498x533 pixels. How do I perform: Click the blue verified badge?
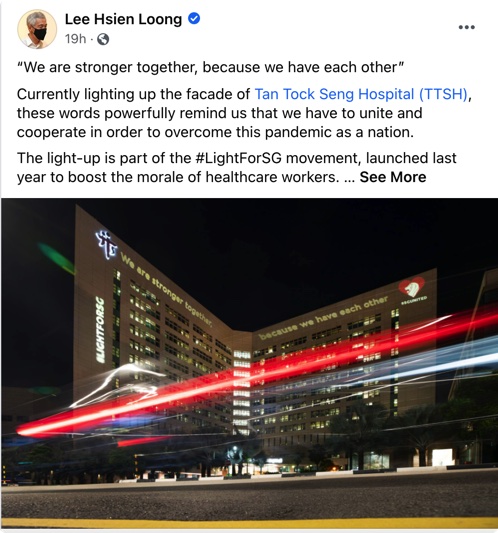194,18
